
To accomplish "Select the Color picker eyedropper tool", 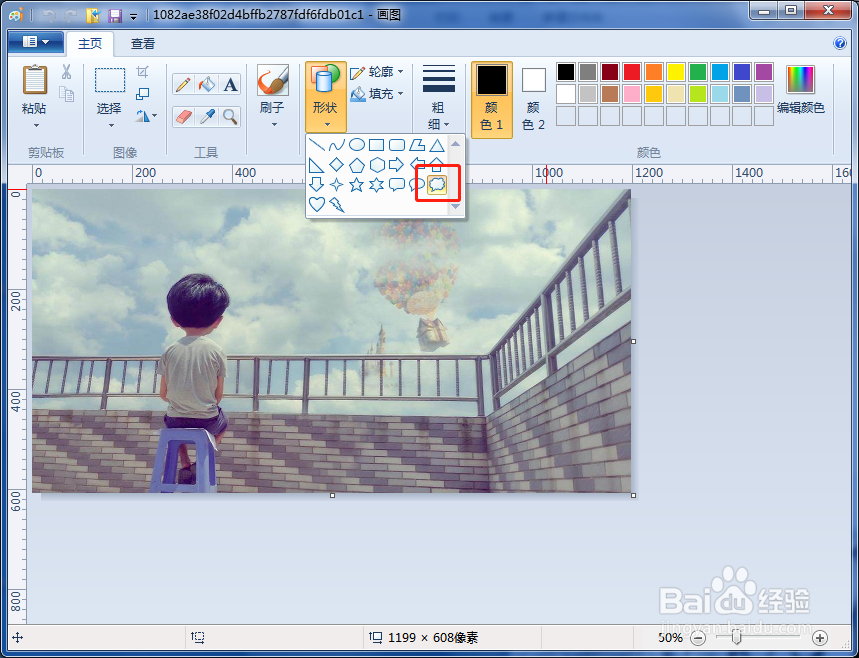I will (x=207, y=117).
